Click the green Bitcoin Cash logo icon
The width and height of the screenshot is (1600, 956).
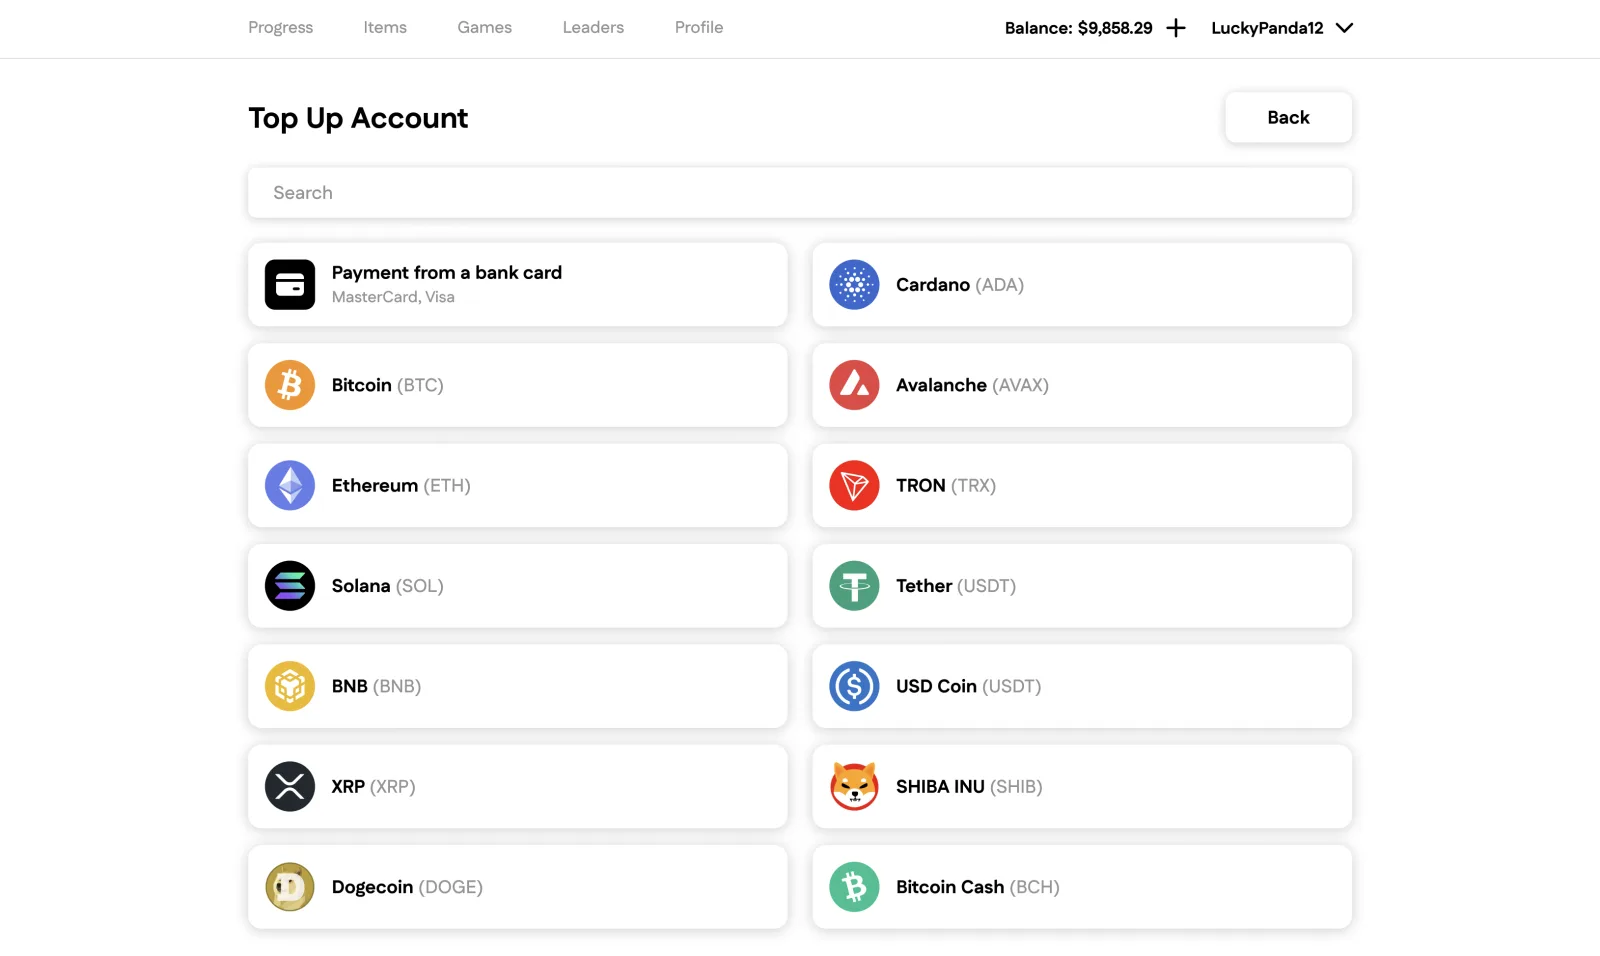tap(854, 887)
